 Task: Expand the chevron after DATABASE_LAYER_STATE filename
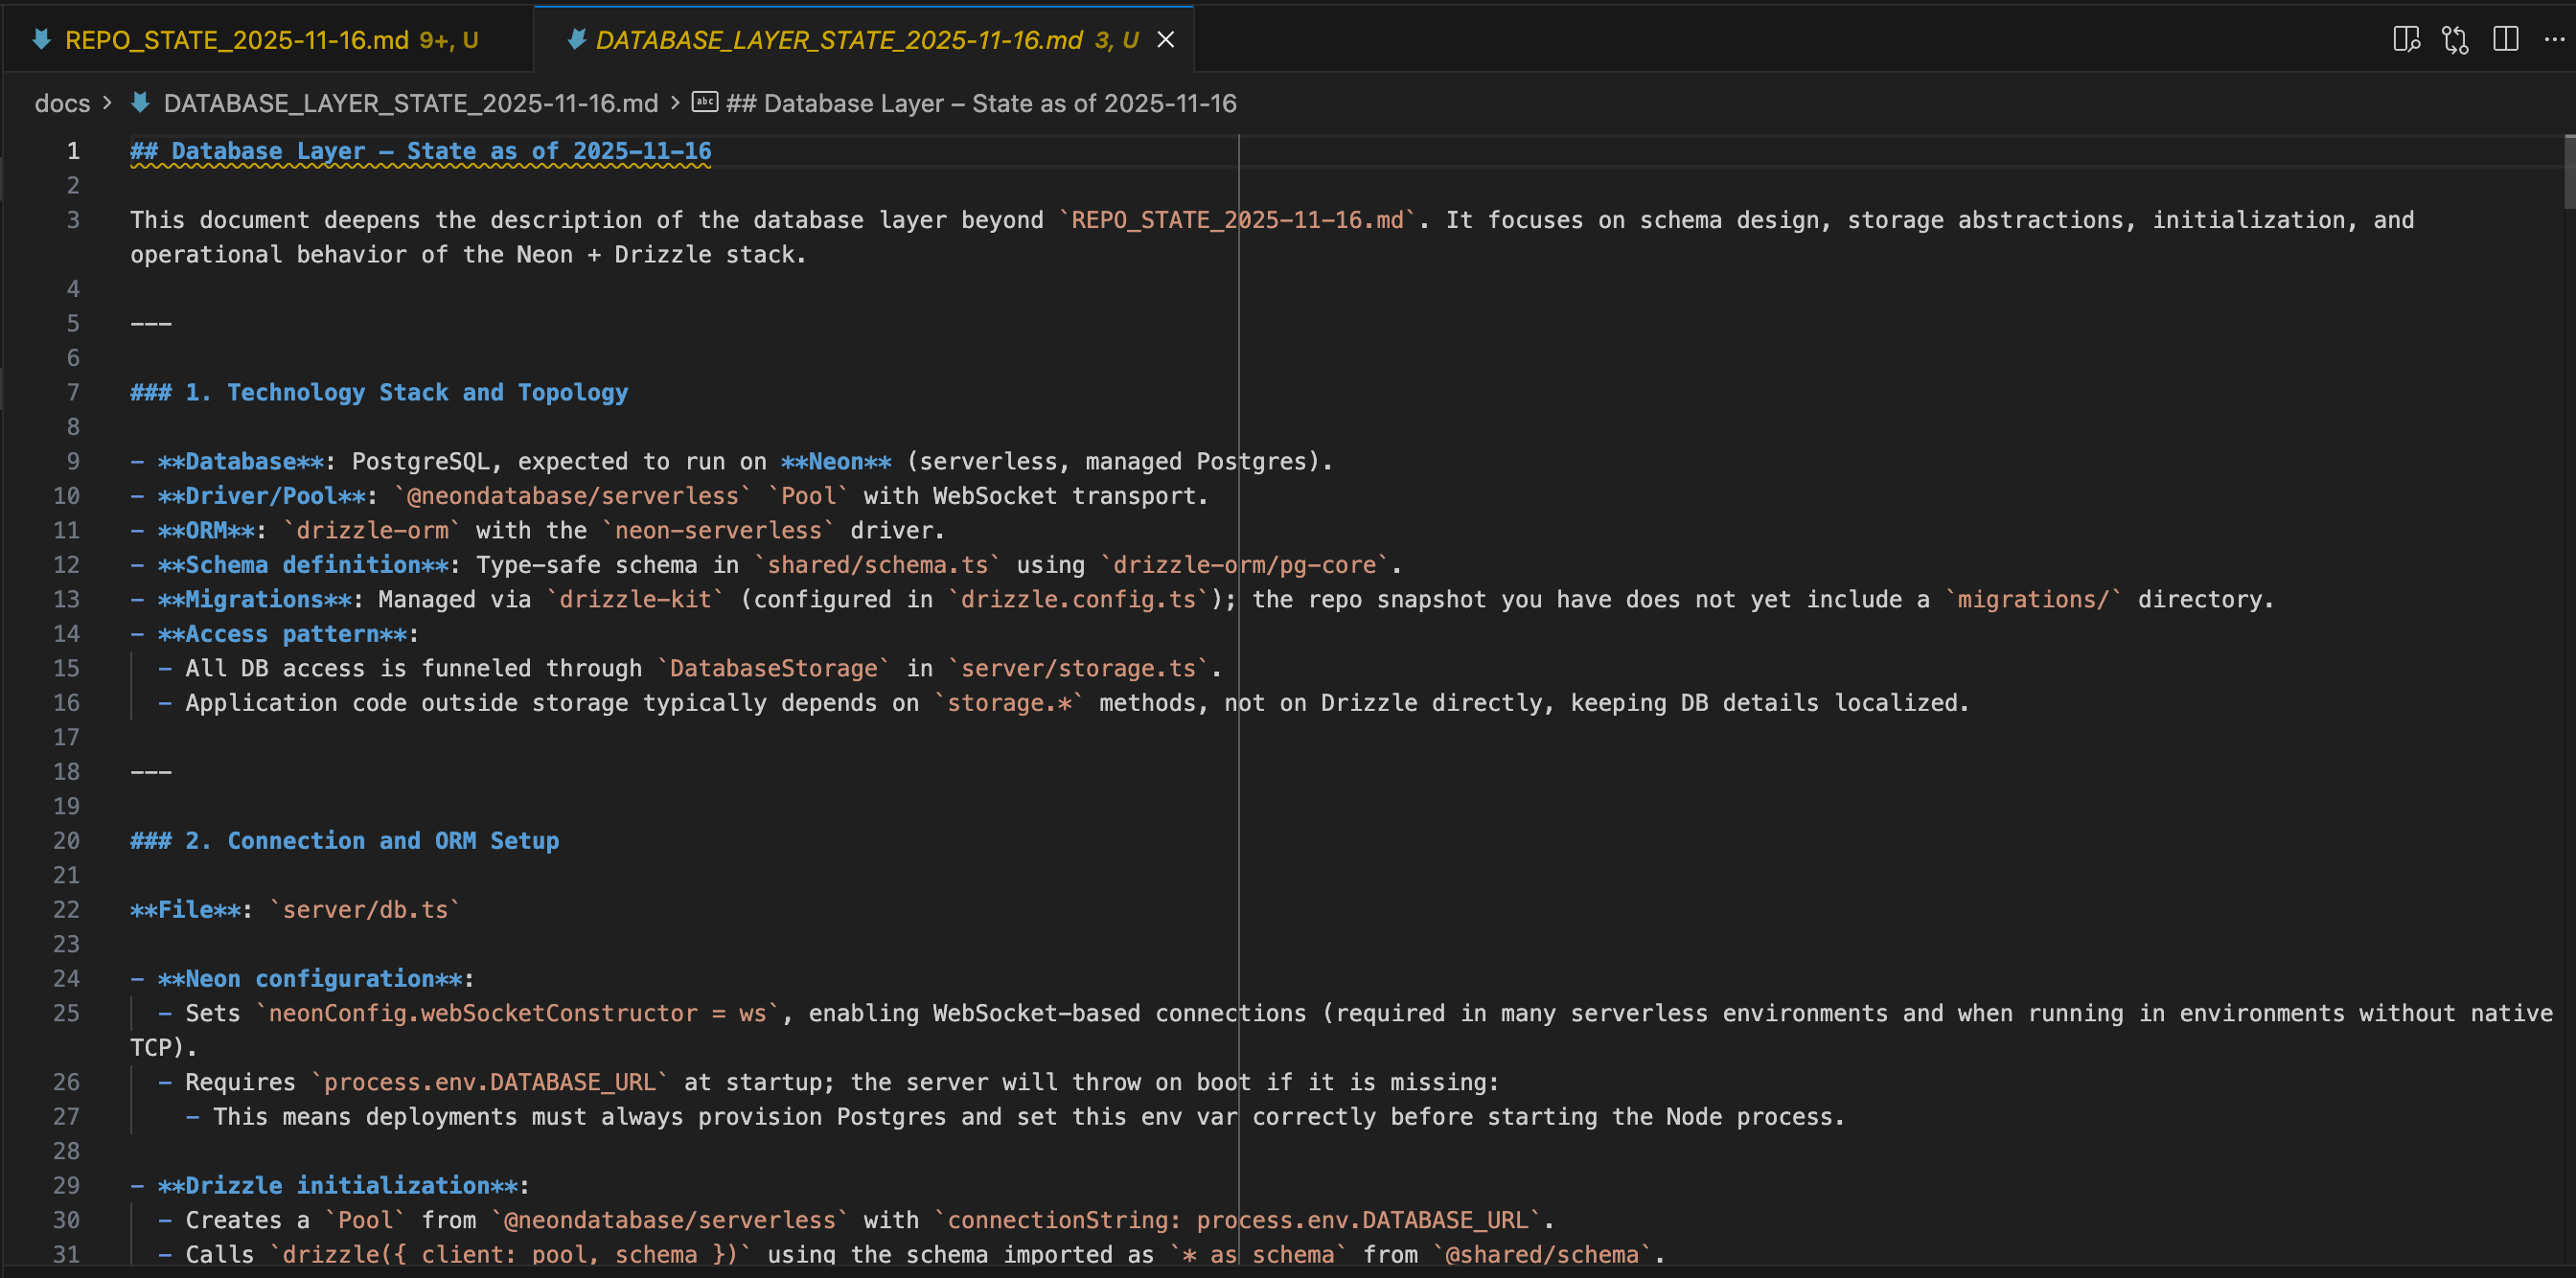[676, 103]
